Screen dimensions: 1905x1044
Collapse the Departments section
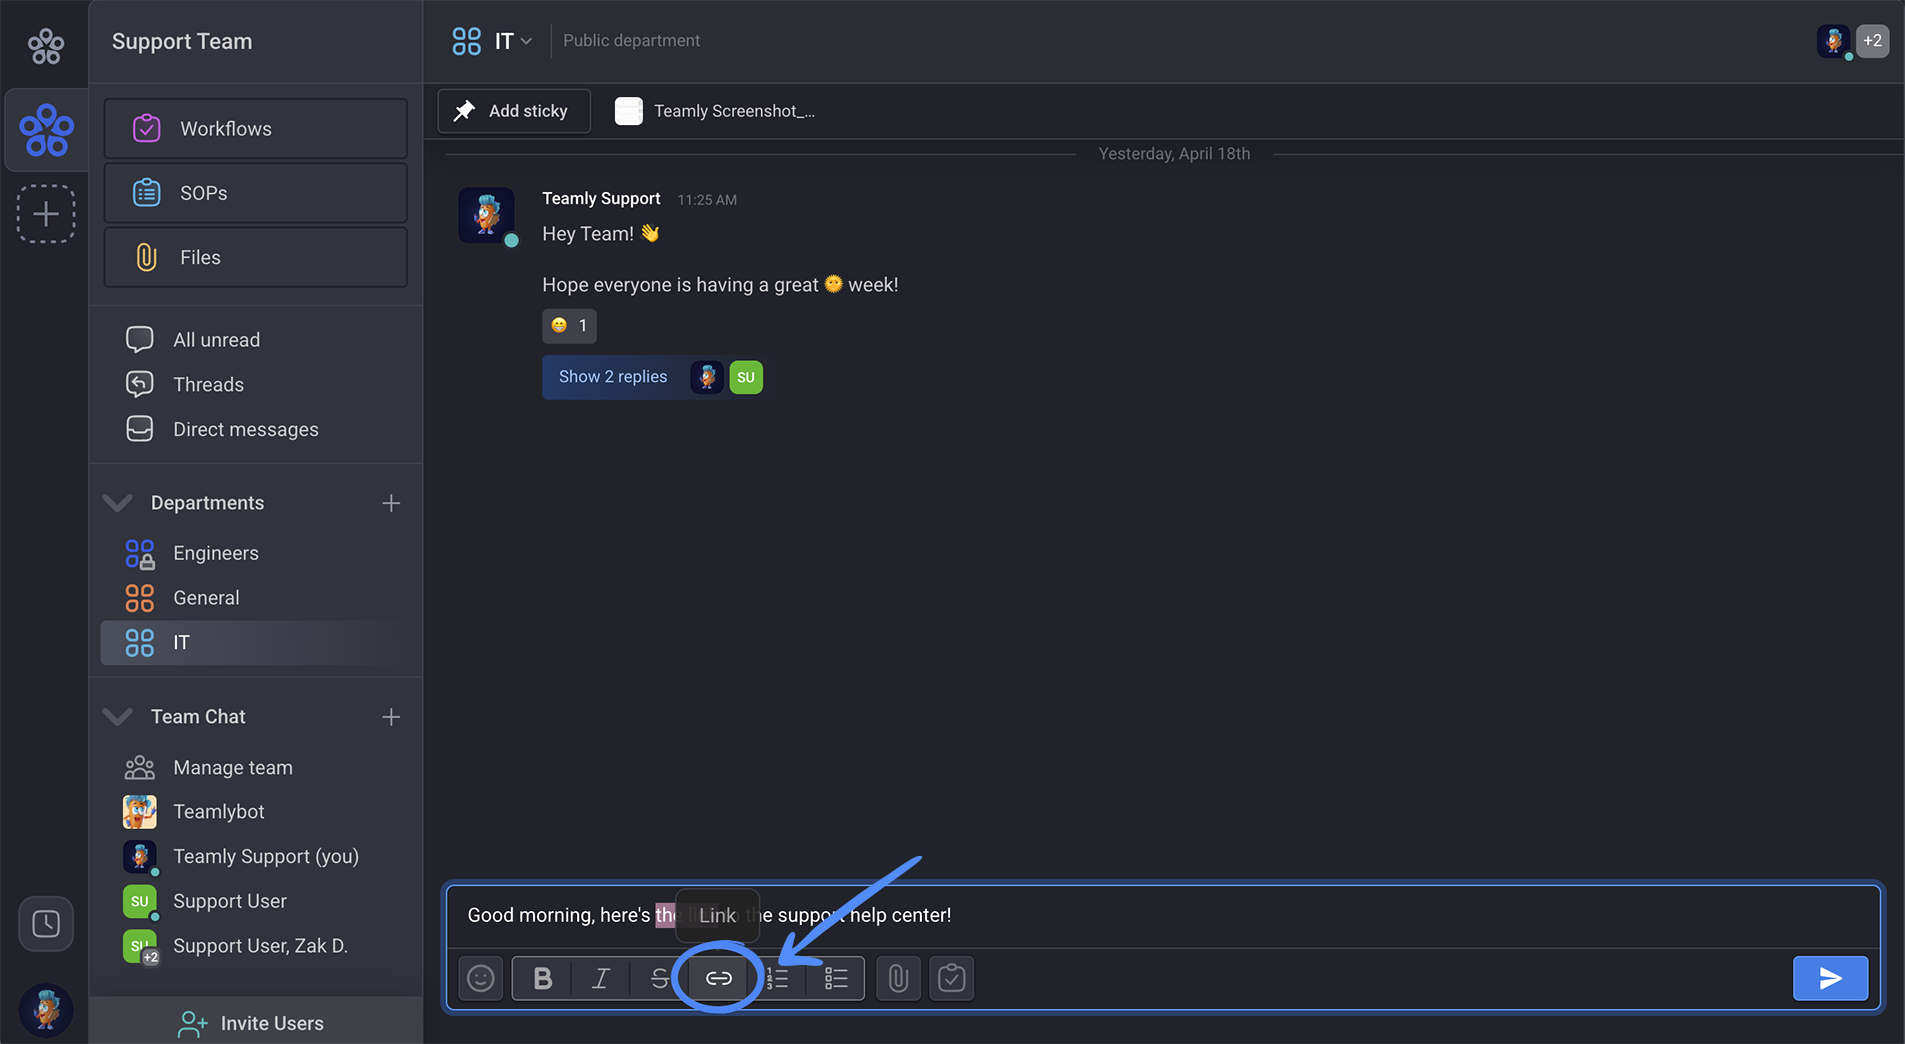tap(118, 503)
